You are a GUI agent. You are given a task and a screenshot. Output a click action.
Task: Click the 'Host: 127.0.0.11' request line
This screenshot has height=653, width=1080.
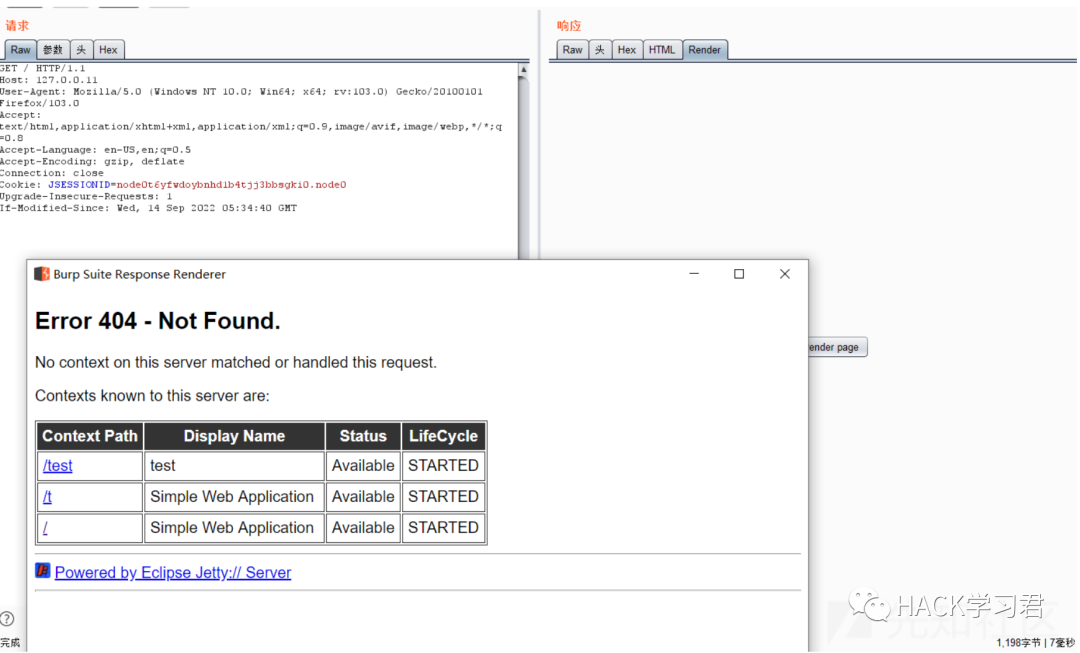(x=49, y=80)
